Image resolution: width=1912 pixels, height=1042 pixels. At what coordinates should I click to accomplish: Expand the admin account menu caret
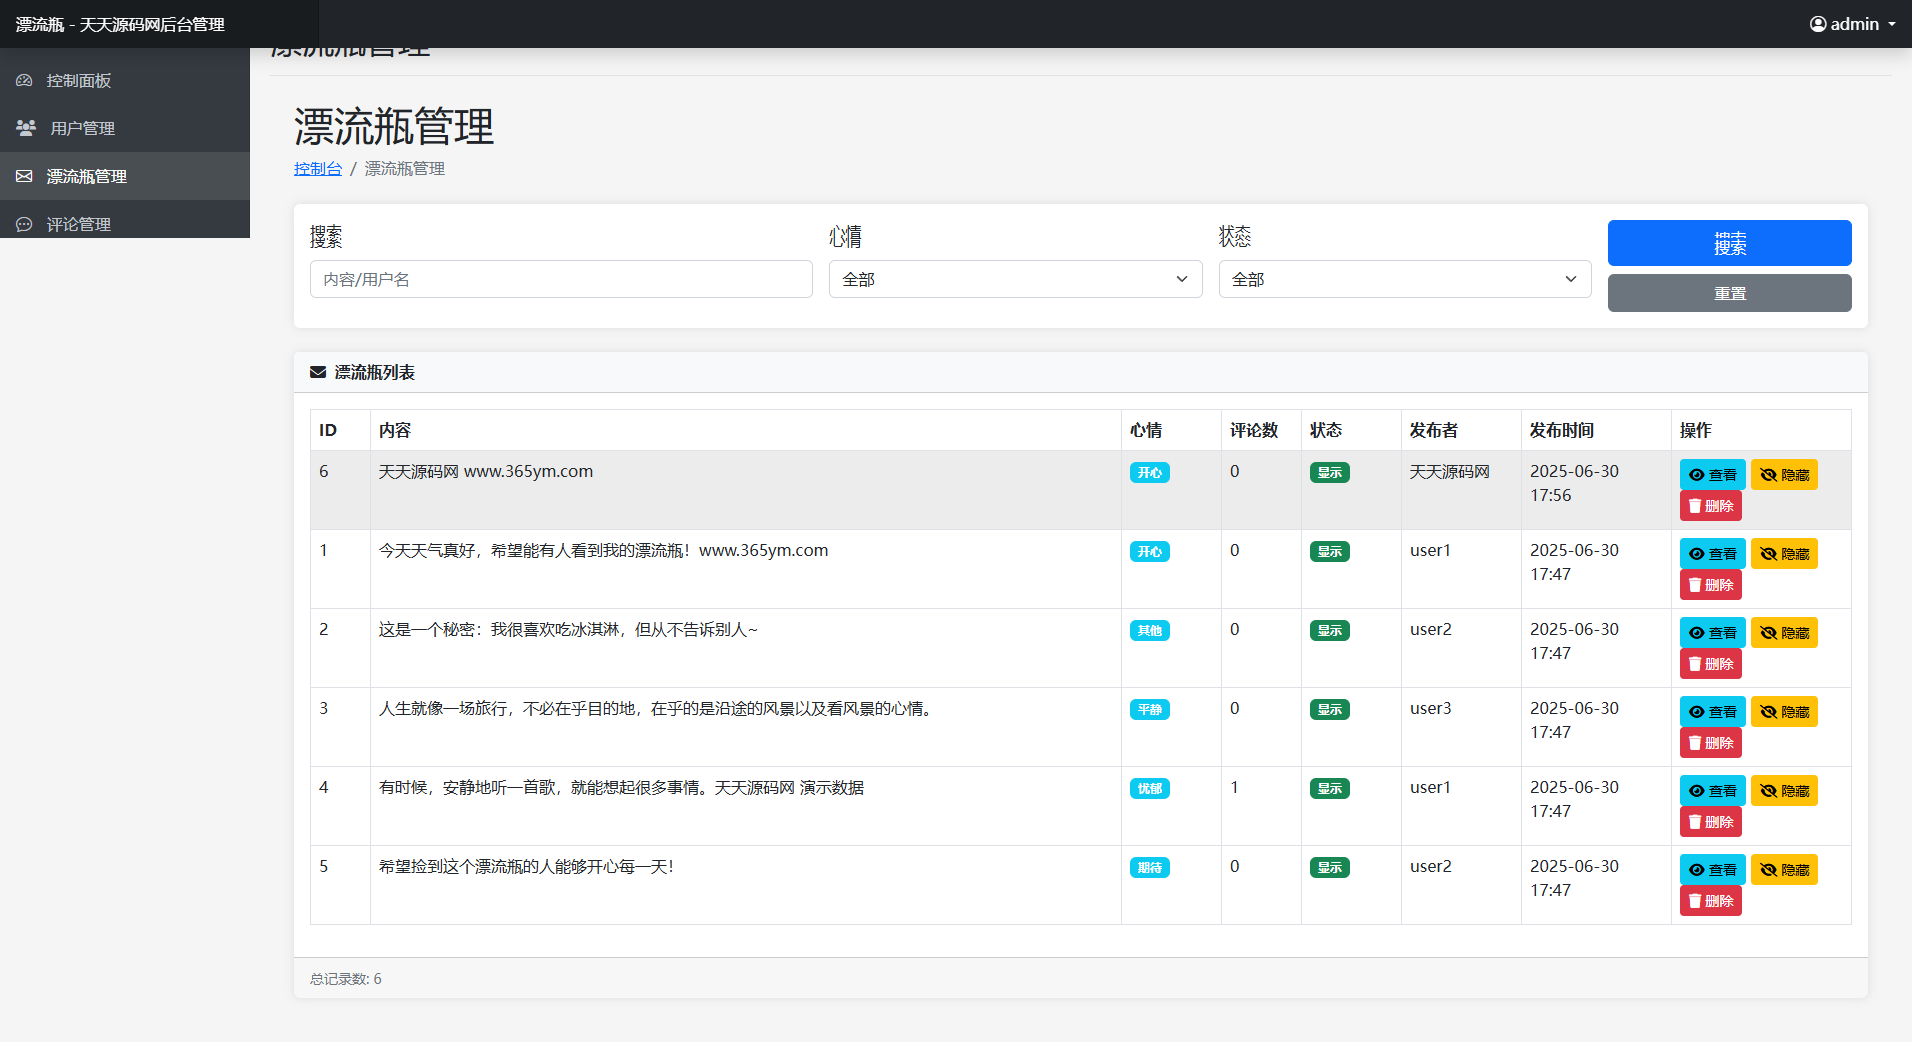pos(1892,24)
